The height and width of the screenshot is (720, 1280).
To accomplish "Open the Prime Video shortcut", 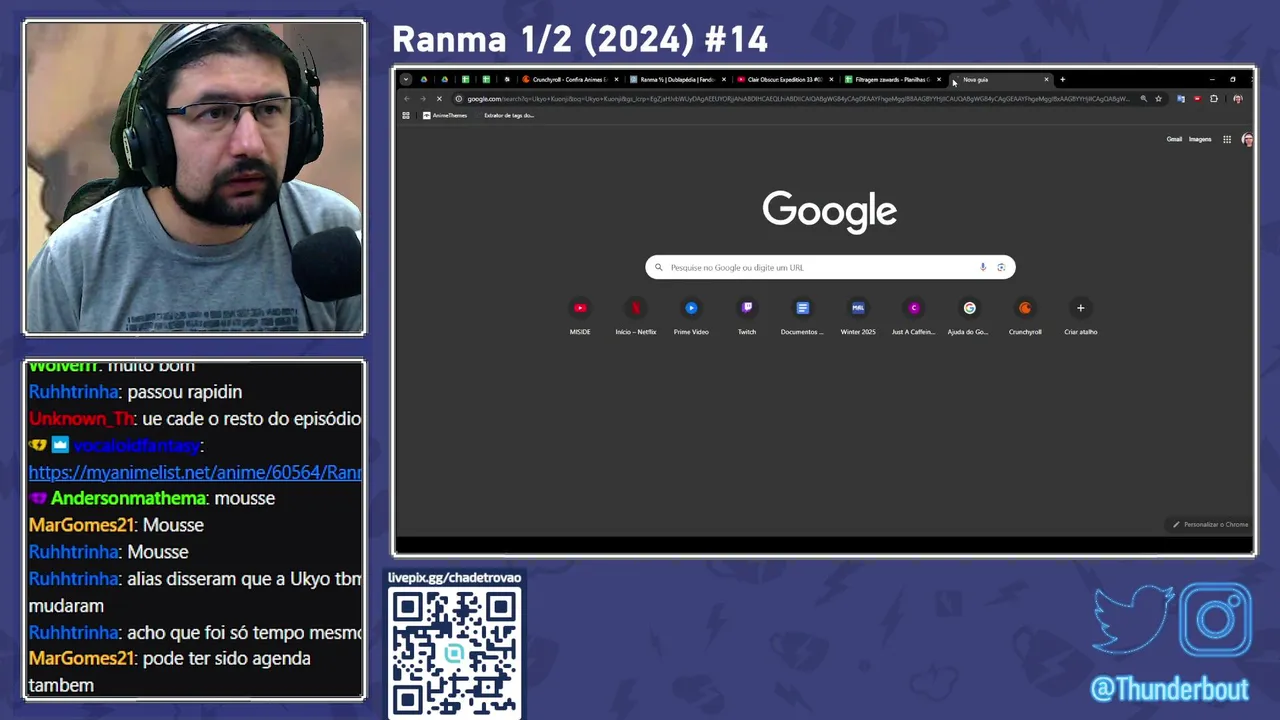I will (x=691, y=317).
